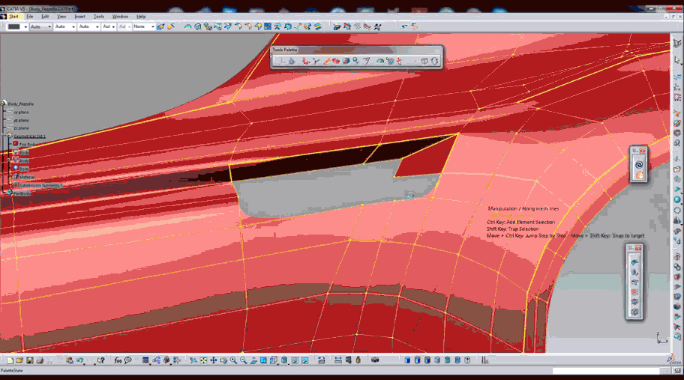Click the Save icon in bottom toolbar
Image resolution: width=684 pixels, height=380 pixels.
tap(30, 360)
